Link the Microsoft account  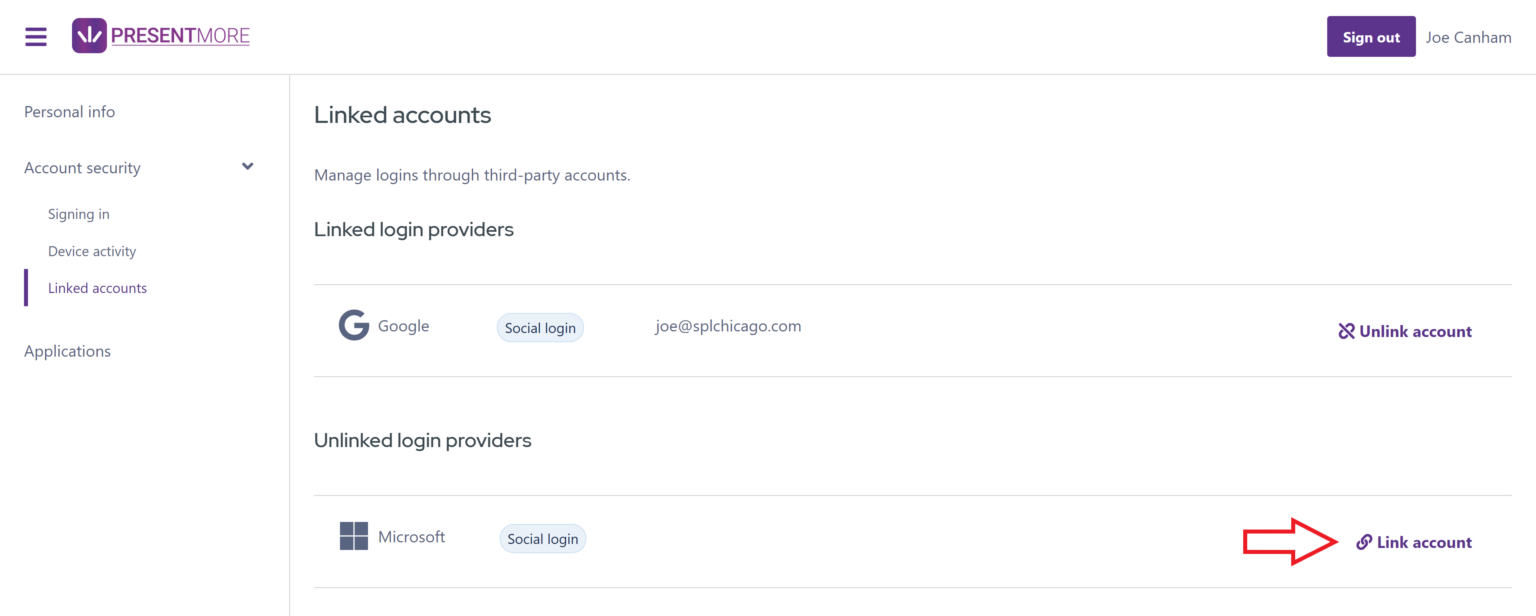[1424, 542]
